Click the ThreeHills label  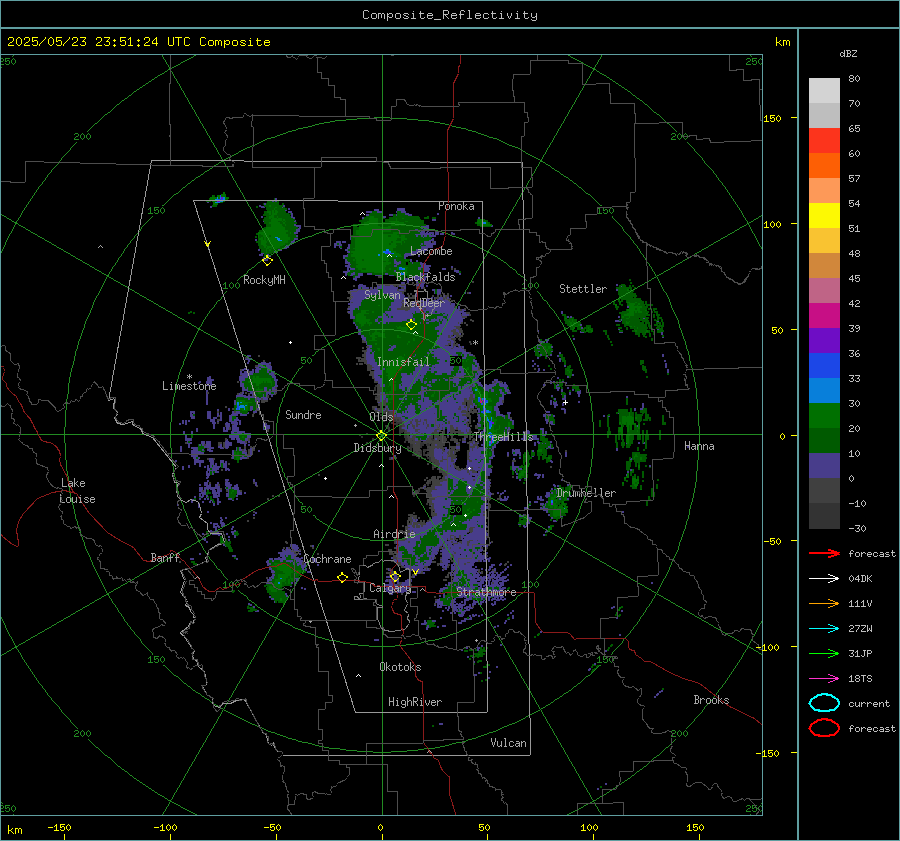(503, 437)
